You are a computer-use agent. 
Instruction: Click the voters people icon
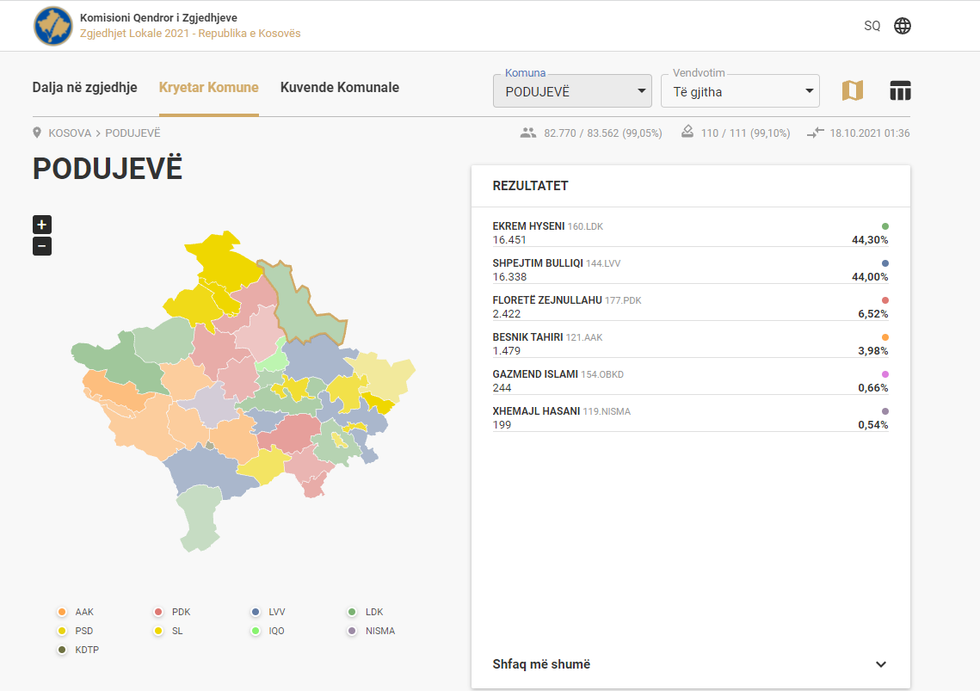528,133
